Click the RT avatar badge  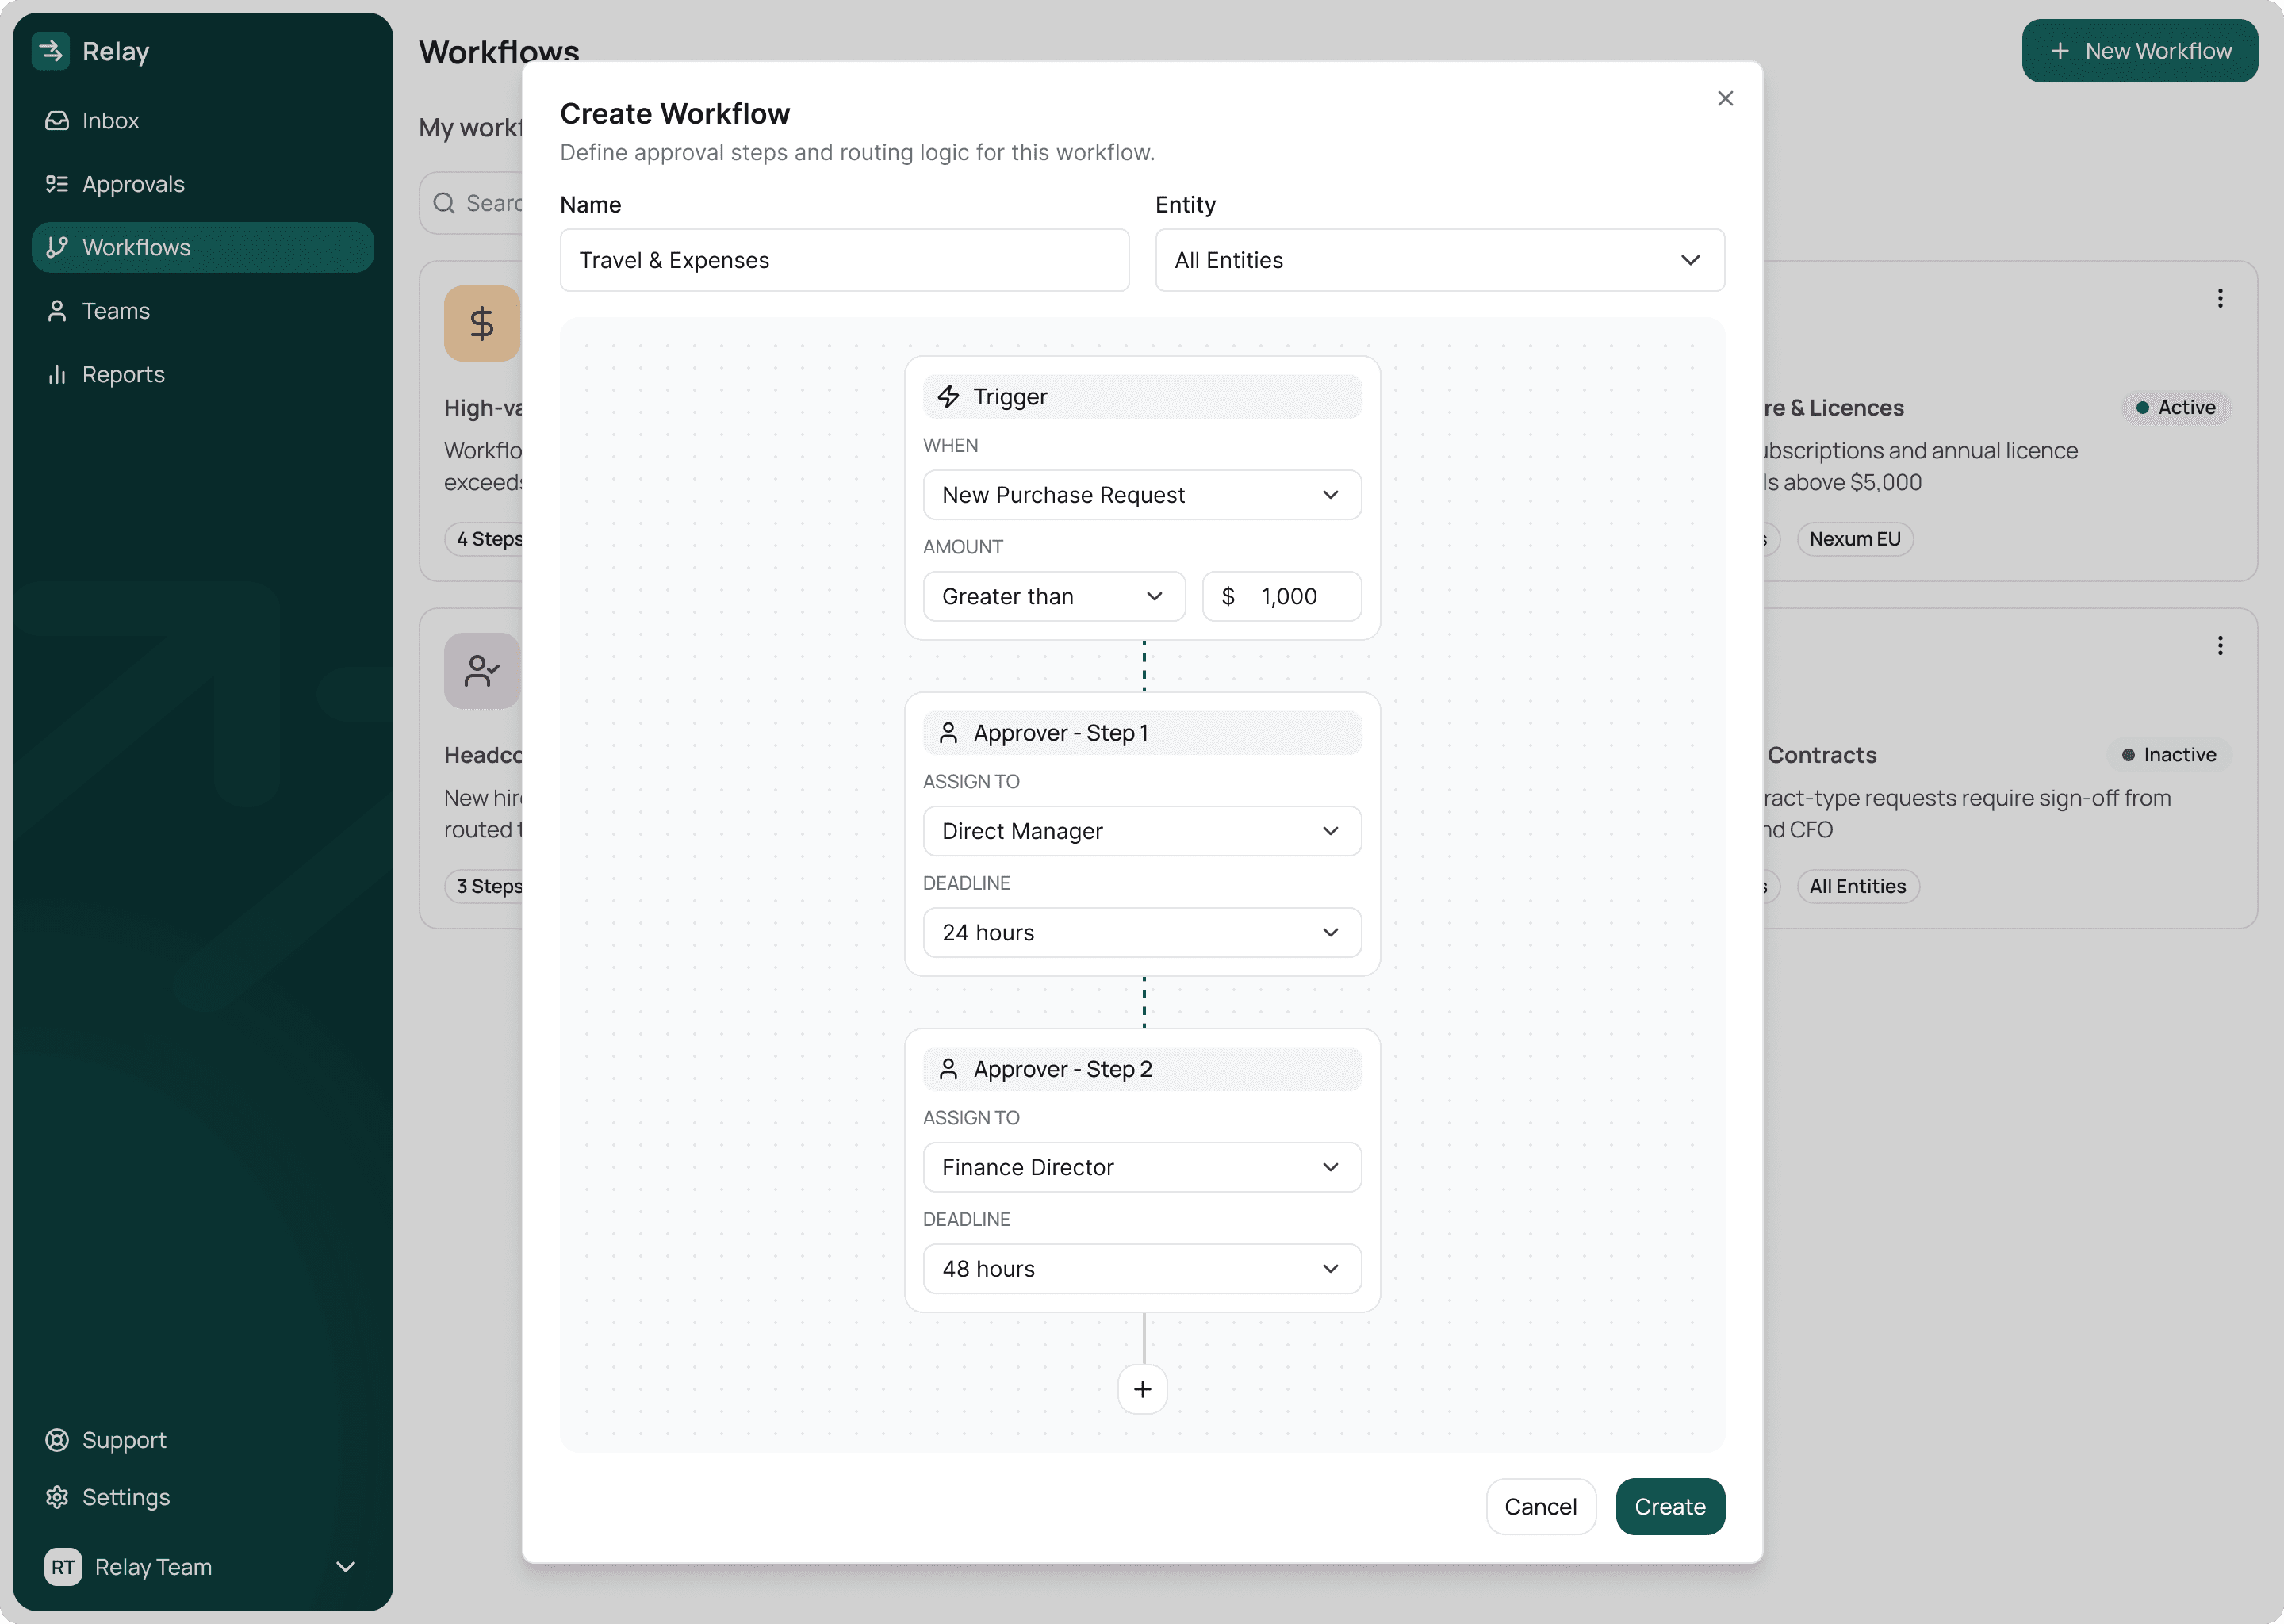(x=63, y=1567)
